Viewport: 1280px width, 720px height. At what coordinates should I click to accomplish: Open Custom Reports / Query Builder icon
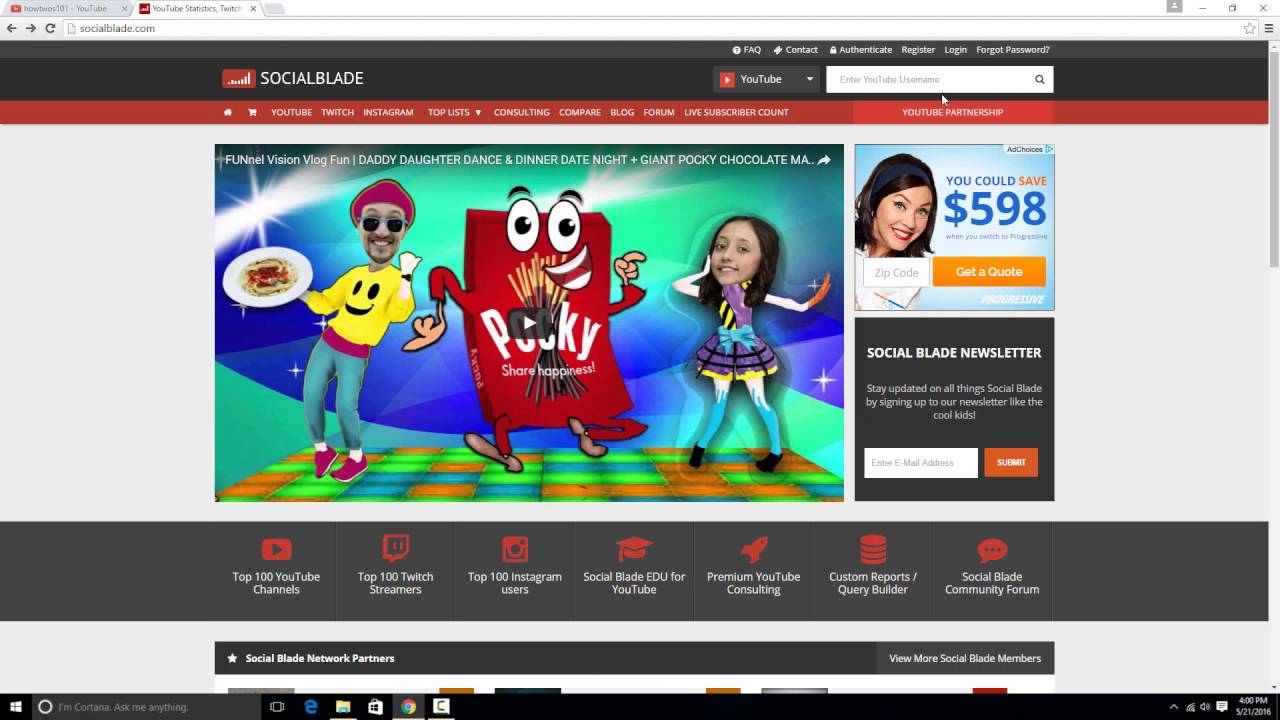pos(873,549)
